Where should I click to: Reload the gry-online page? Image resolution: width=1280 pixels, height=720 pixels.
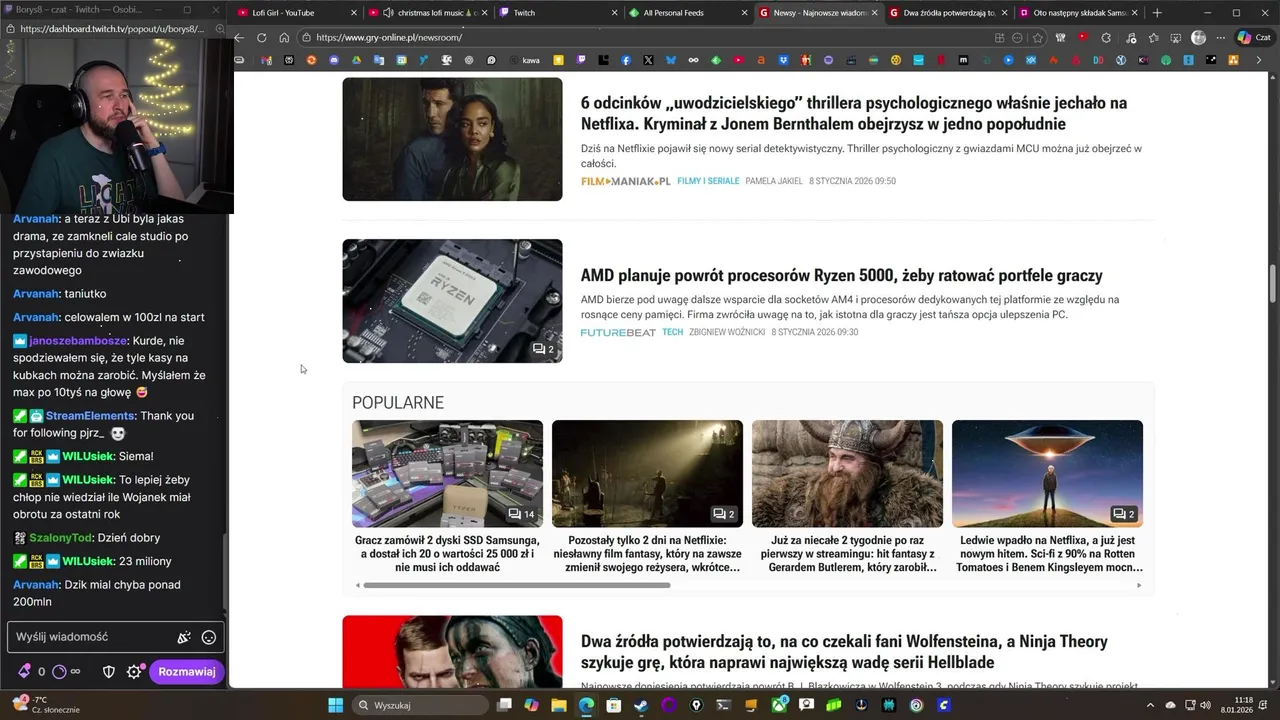[x=262, y=37]
